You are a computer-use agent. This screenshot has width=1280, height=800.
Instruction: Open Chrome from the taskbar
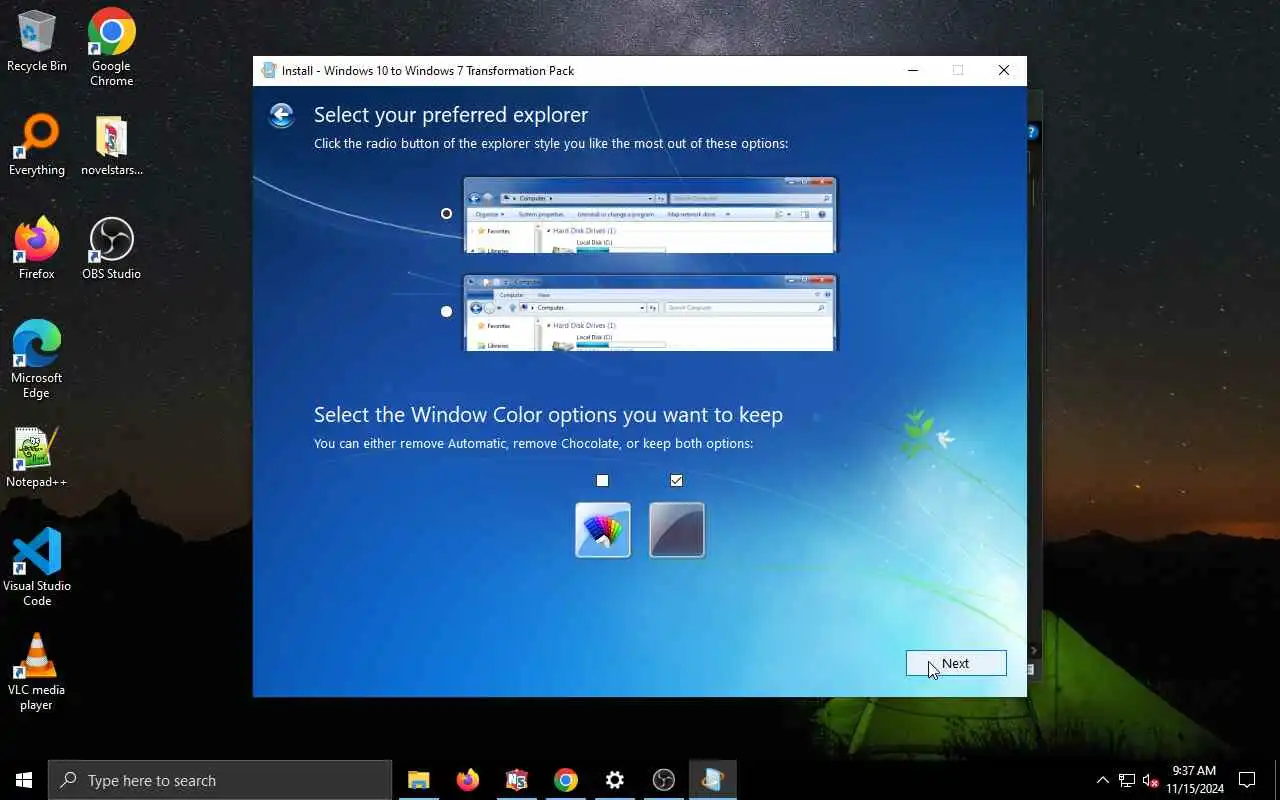point(566,780)
